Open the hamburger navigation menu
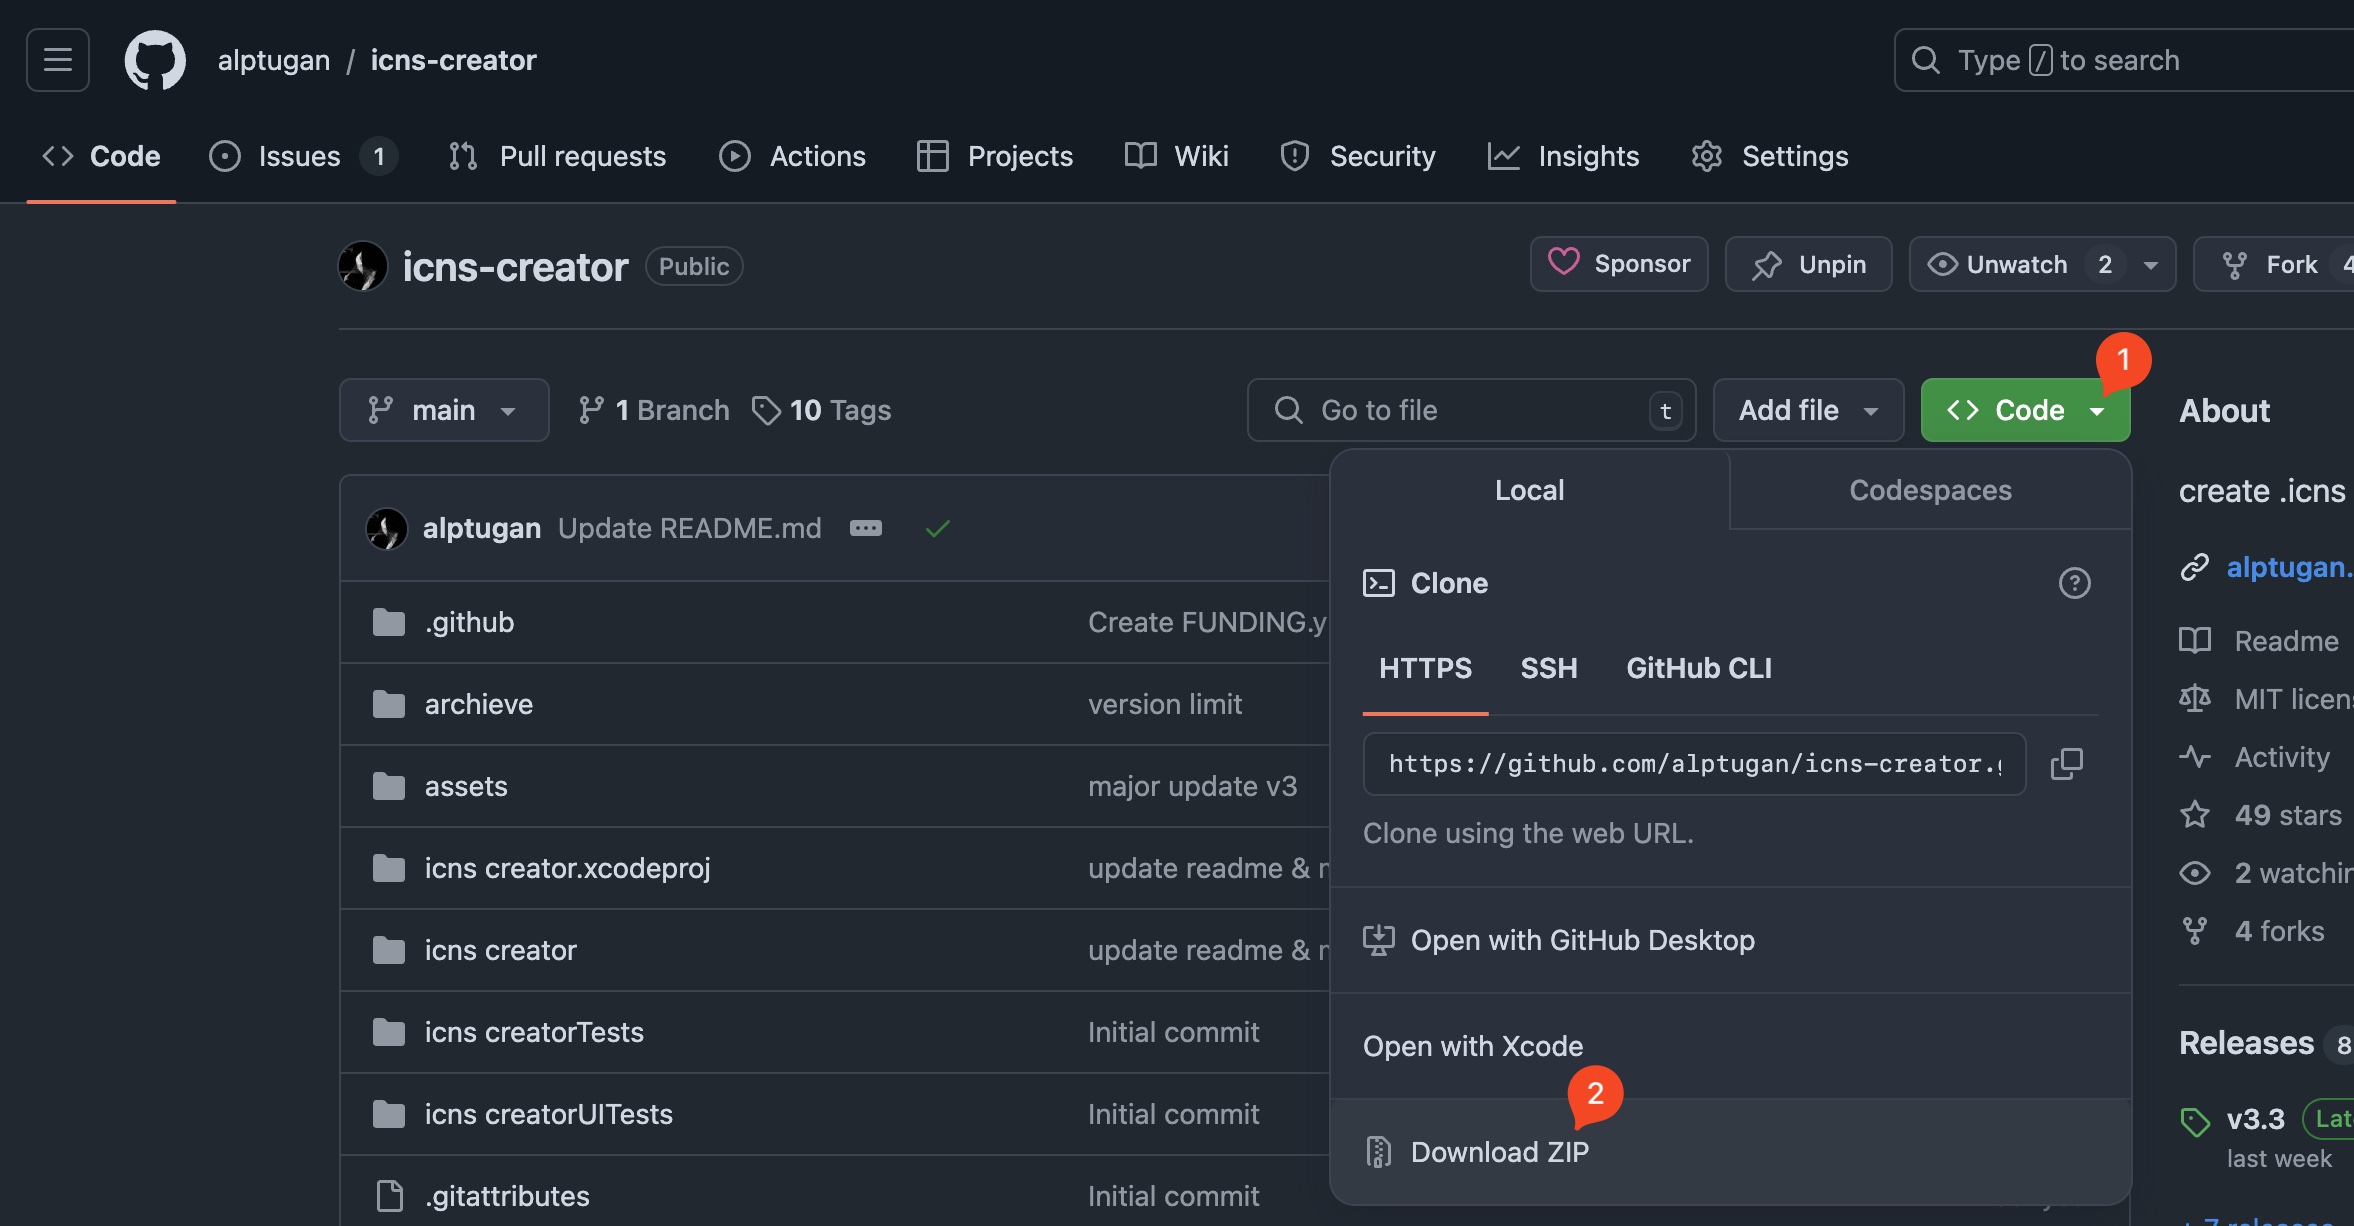The width and height of the screenshot is (2354, 1226). (x=58, y=60)
